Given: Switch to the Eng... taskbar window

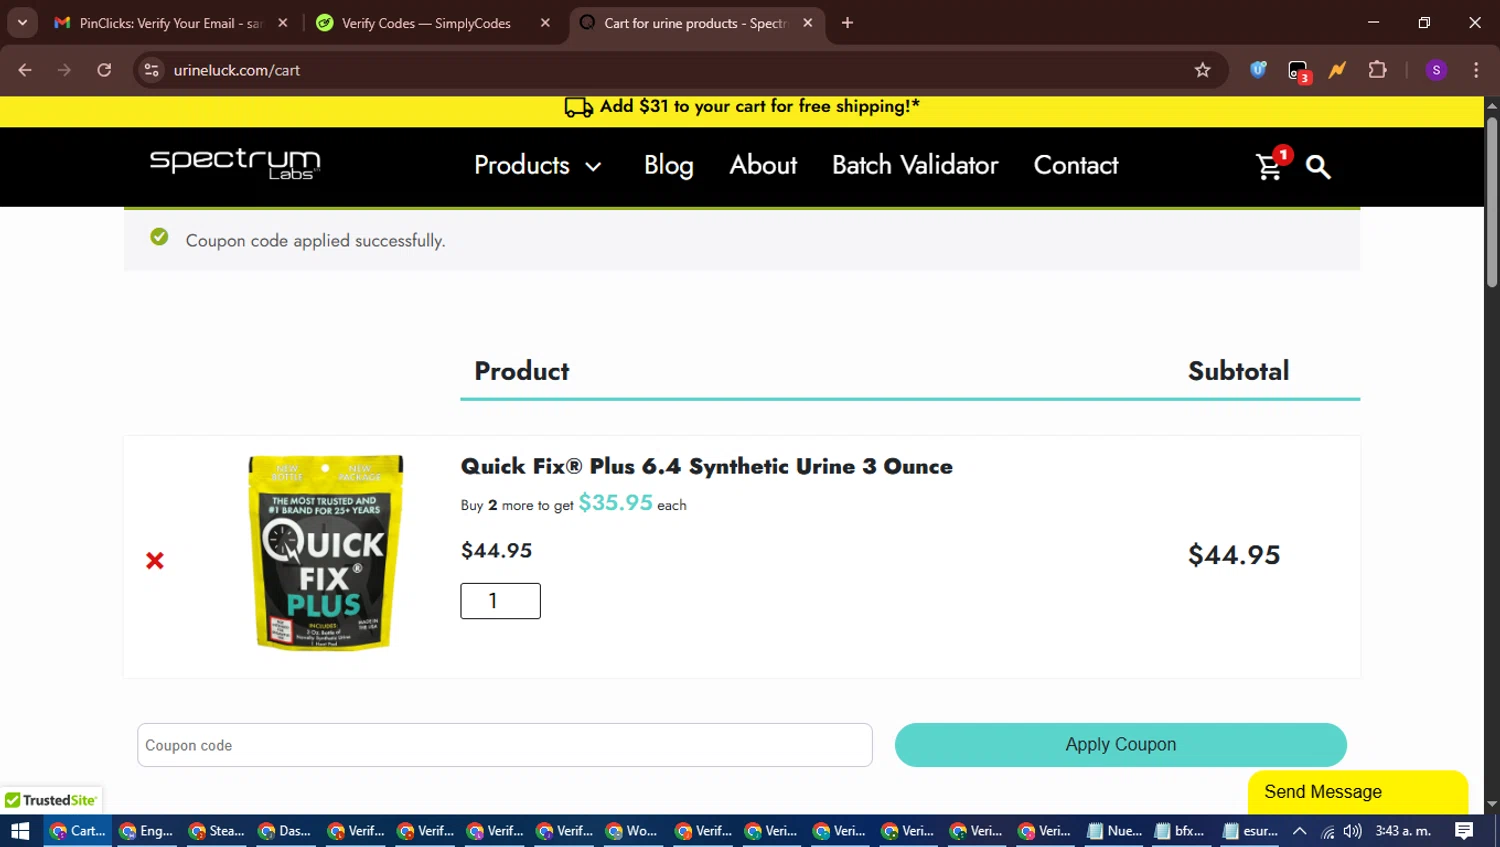Looking at the screenshot, I should 146,831.
